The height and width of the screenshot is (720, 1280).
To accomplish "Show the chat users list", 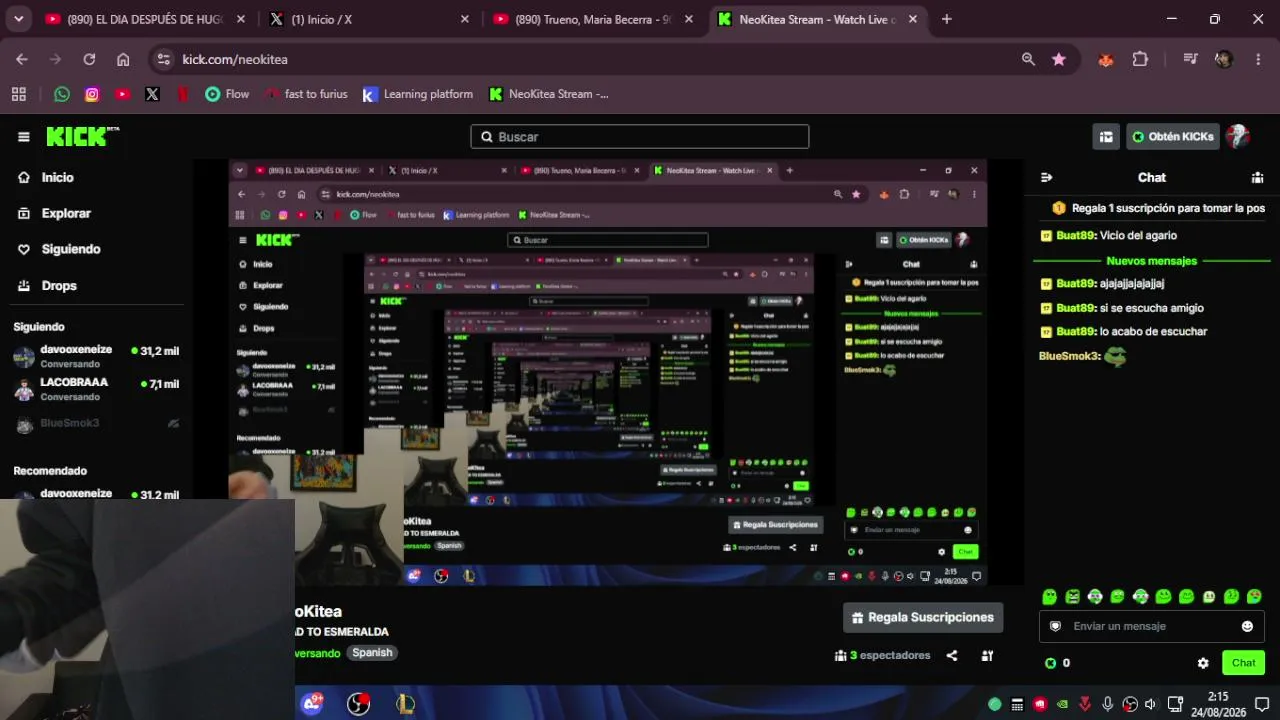I will (x=1257, y=177).
